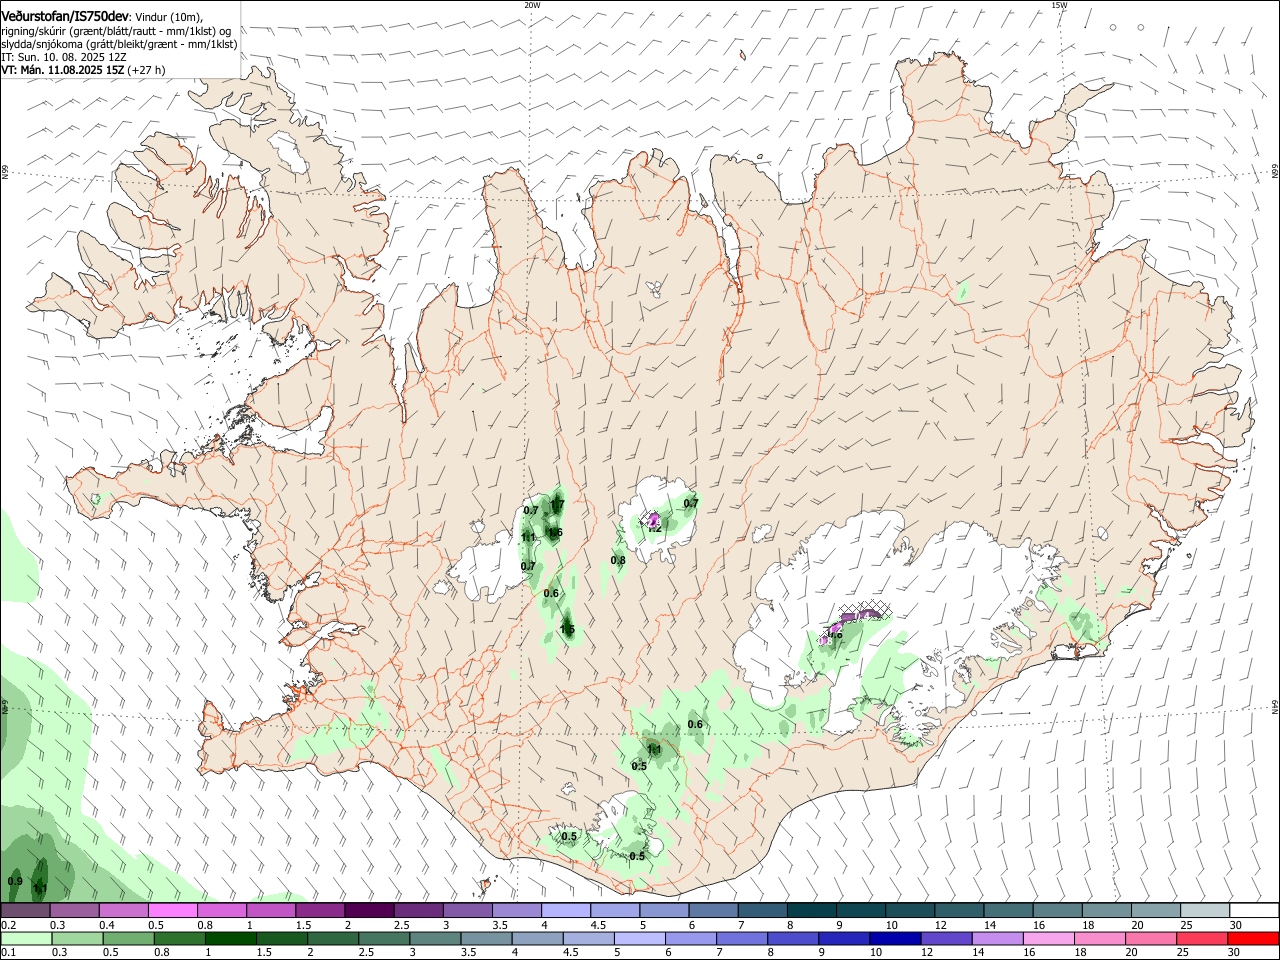Select the dark teal 9–10 snow legend swatch

point(861,911)
